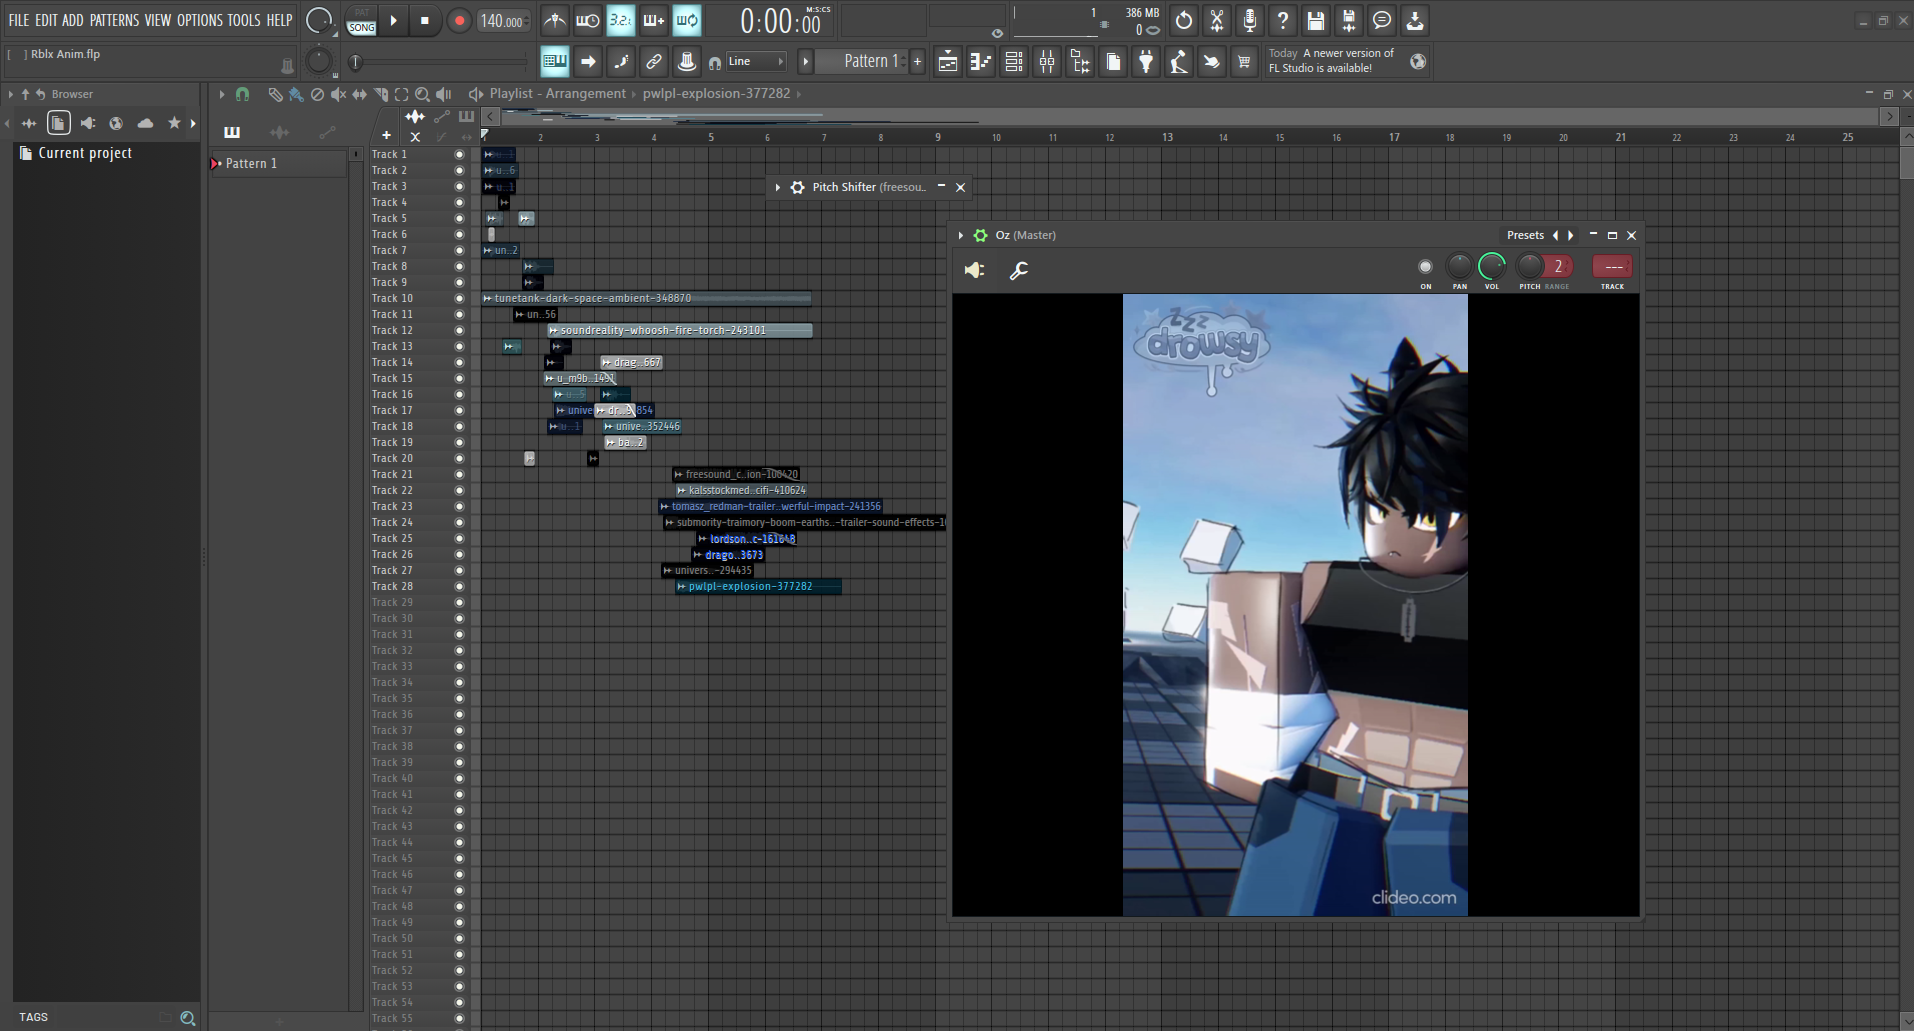Open the OPTIONS menu
Viewport: 1914px width, 1031px height.
(x=199, y=20)
